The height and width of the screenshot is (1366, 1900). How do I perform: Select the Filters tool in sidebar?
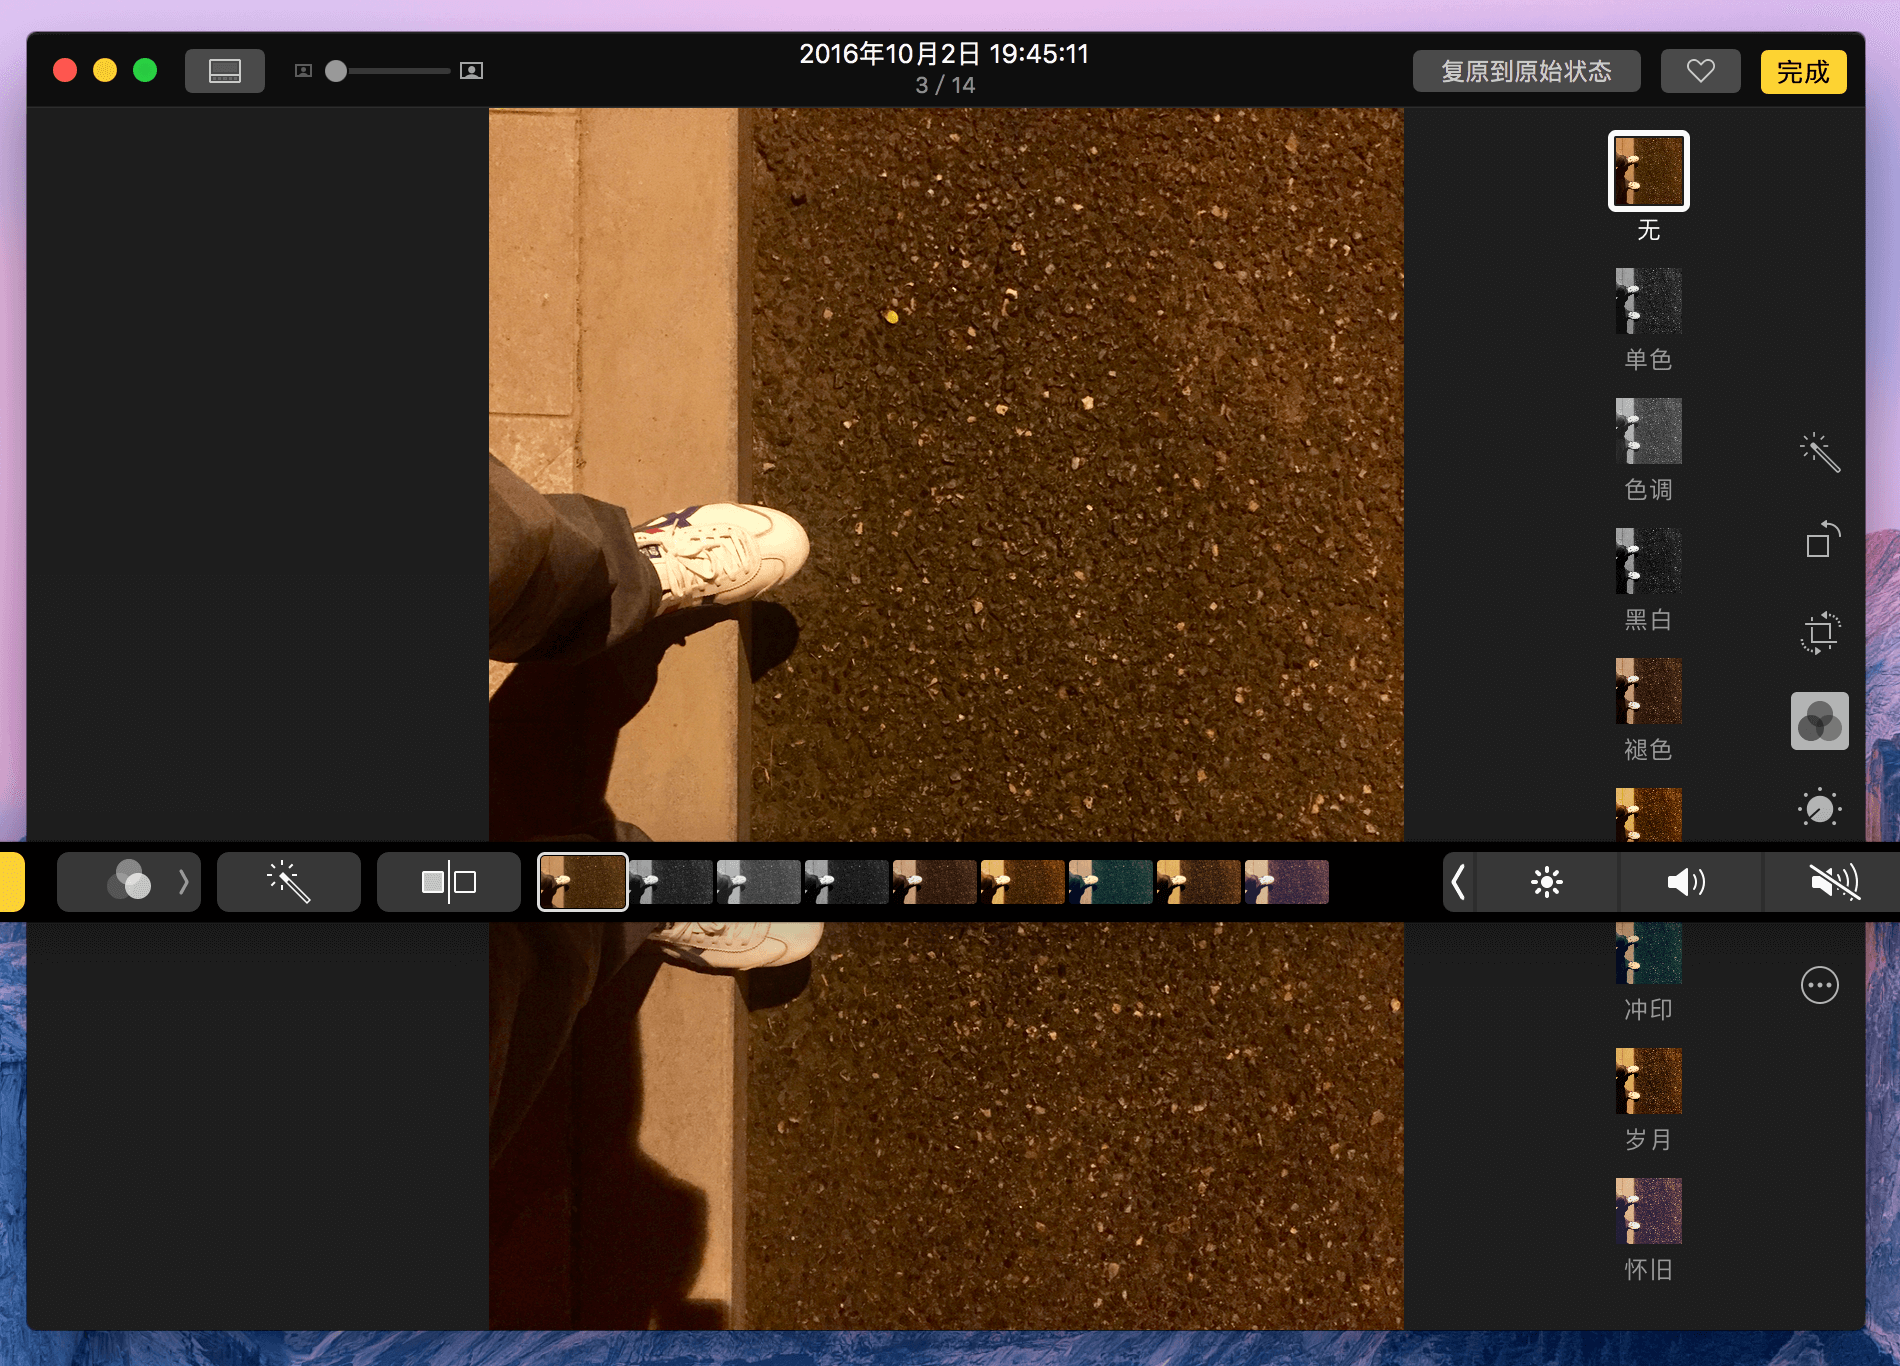point(1820,721)
